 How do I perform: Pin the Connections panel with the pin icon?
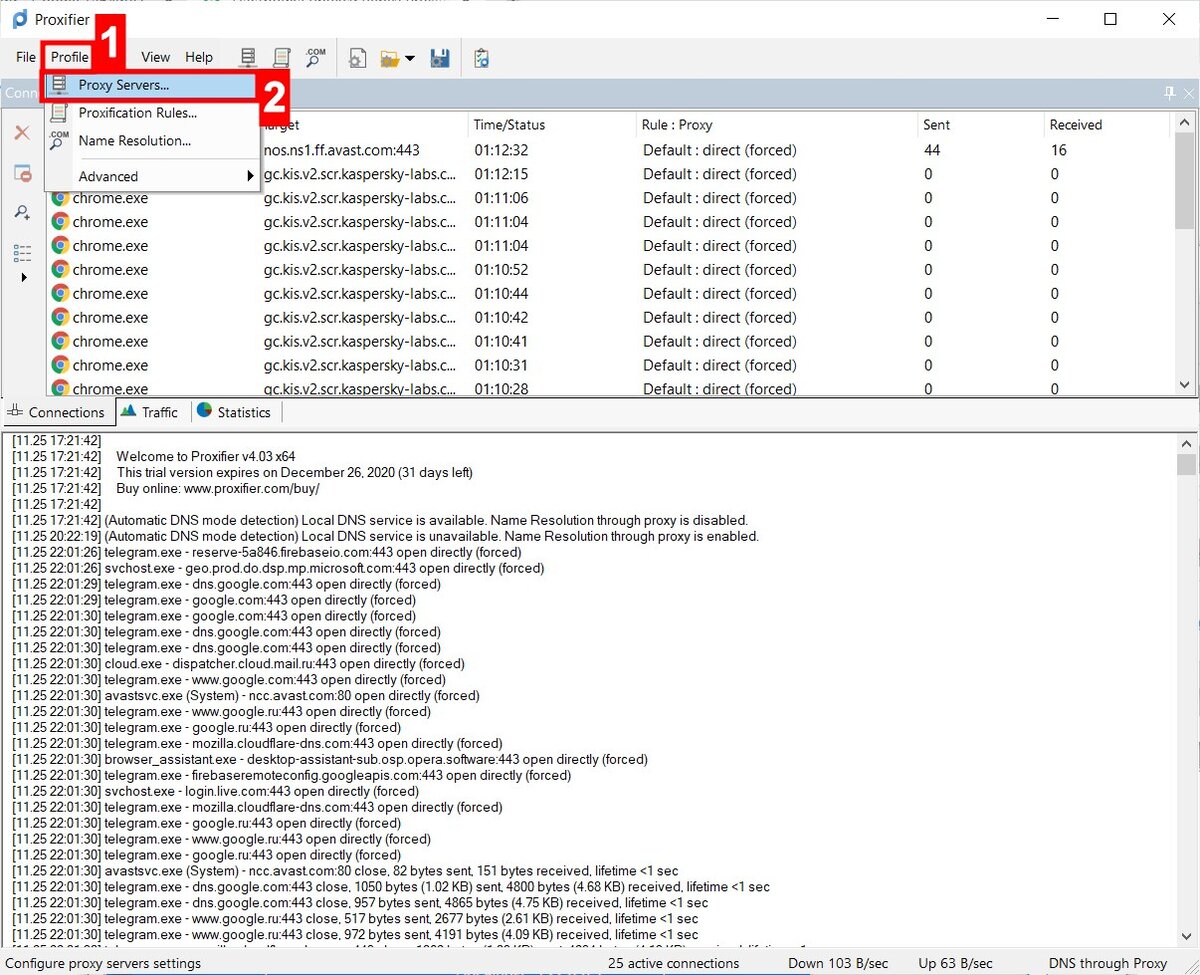[1170, 93]
